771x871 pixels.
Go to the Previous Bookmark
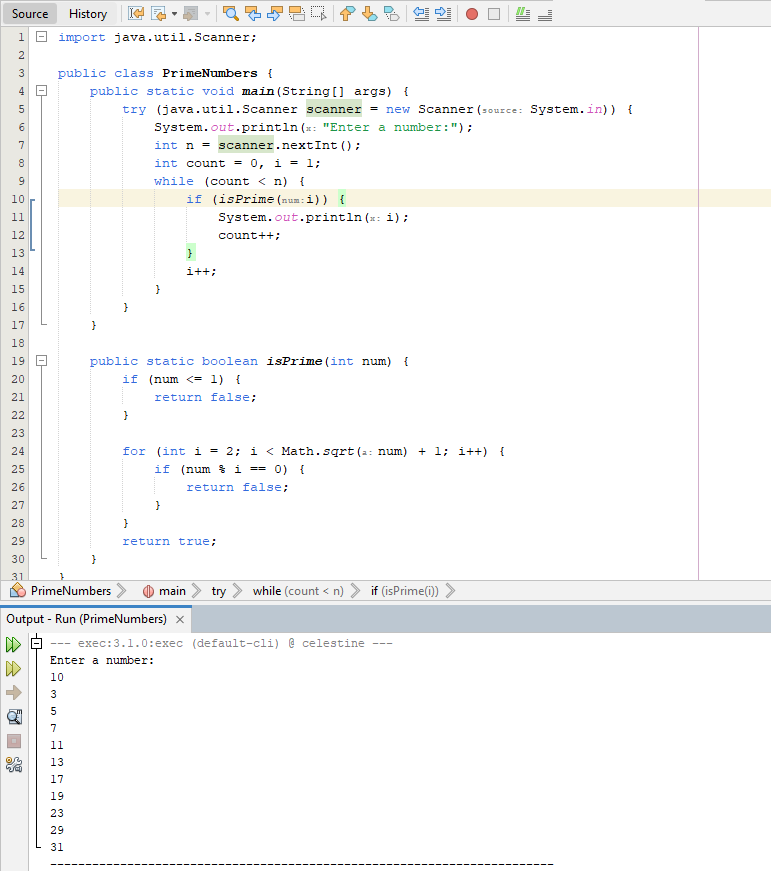(x=347, y=13)
